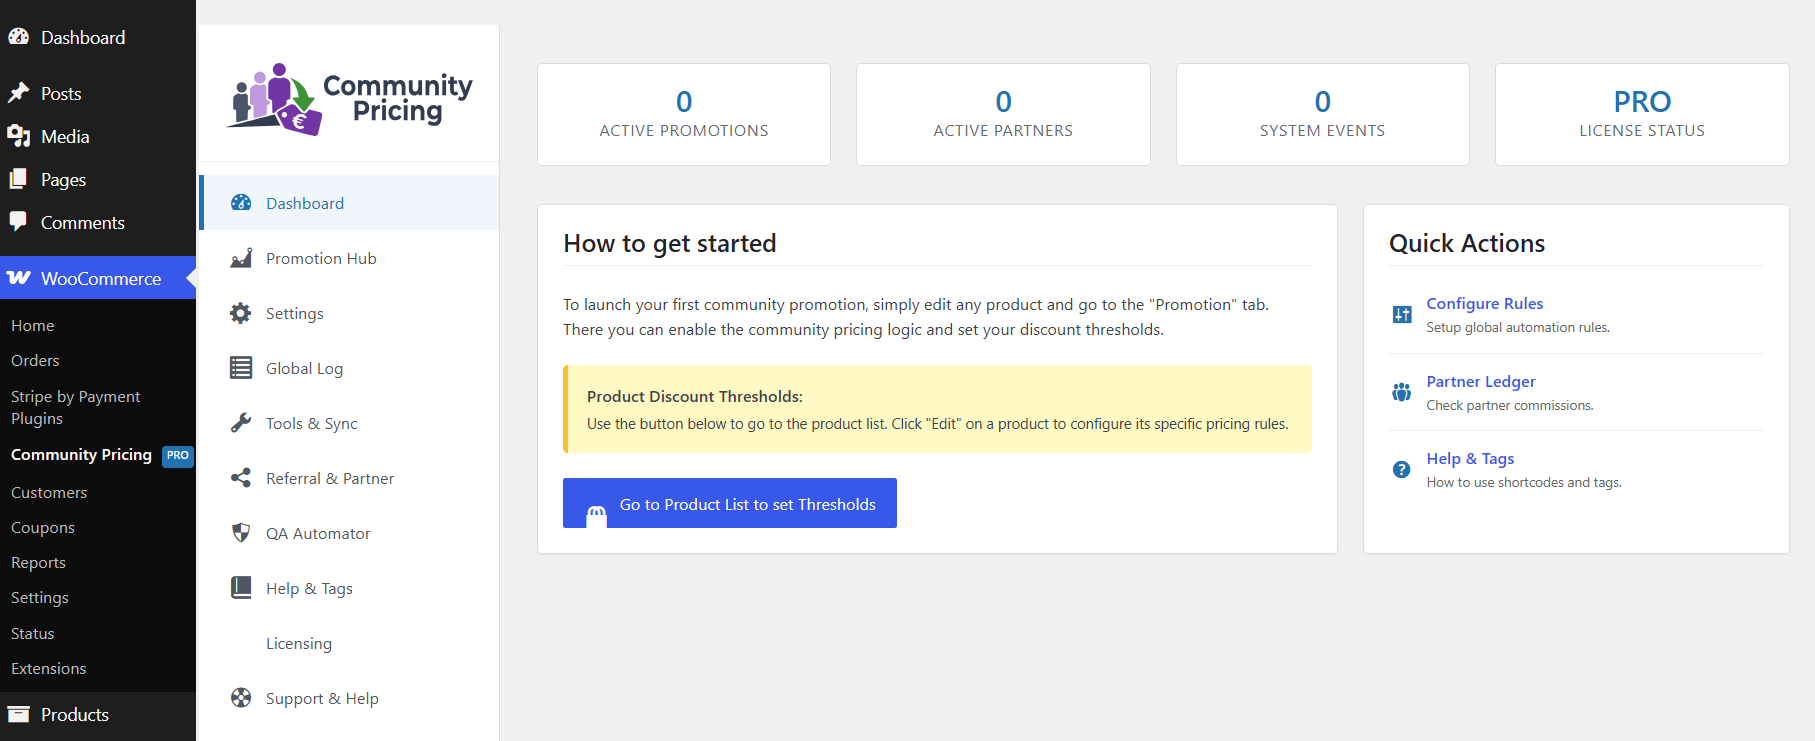Viewport: 1815px width, 741px height.
Task: Click the How to get started heading
Action: pos(670,243)
